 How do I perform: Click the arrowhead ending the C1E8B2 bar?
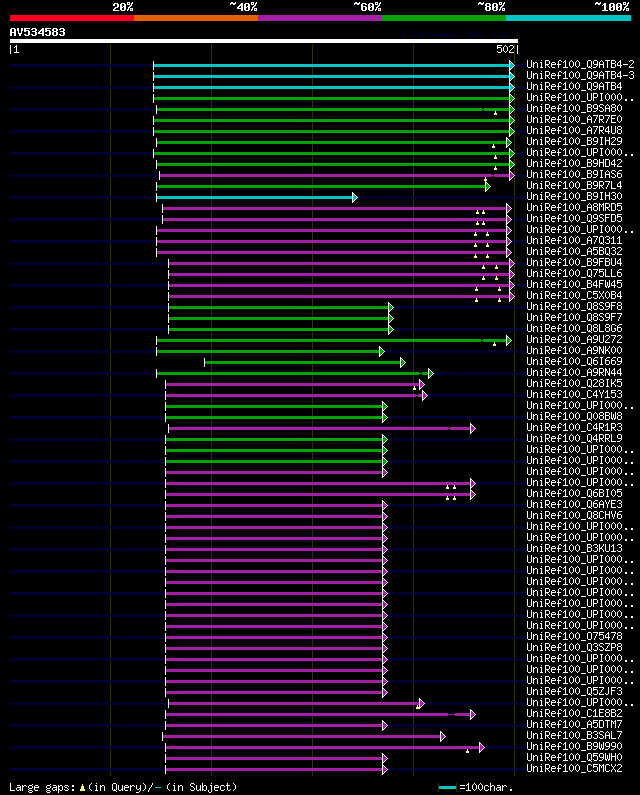[x=473, y=714]
